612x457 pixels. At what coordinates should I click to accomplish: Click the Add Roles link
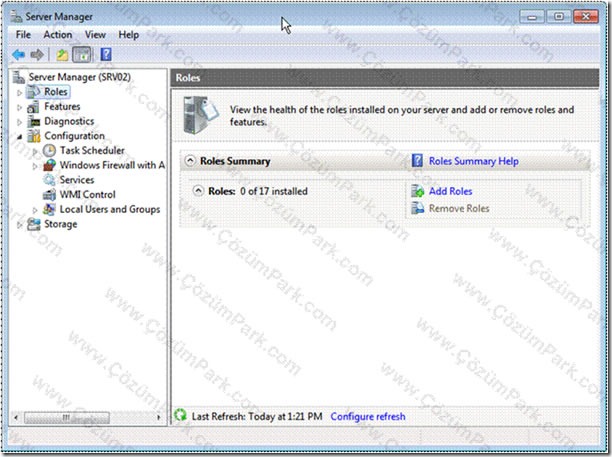click(450, 191)
